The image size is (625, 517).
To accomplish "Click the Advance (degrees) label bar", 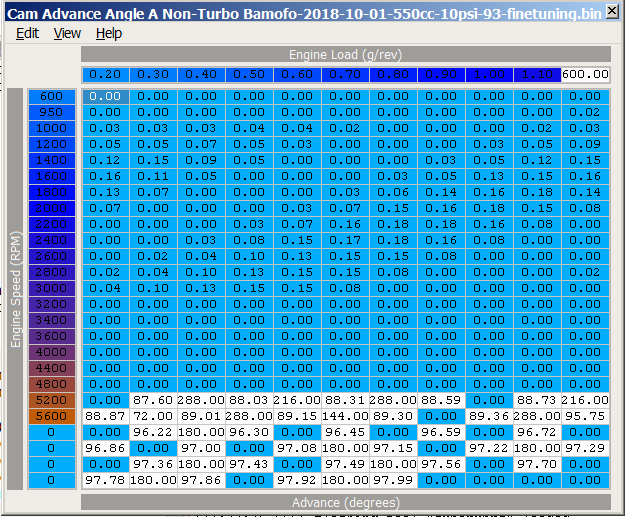I will (345, 500).
